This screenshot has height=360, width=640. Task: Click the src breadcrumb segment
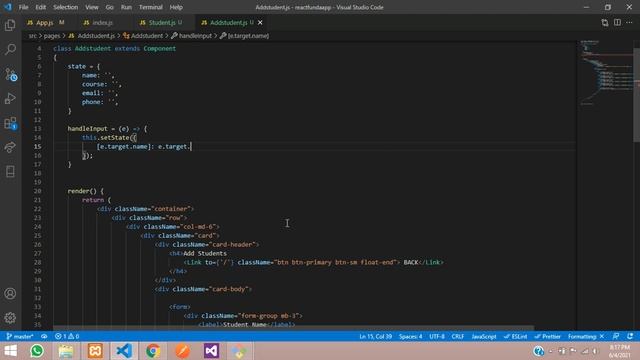click(33, 36)
